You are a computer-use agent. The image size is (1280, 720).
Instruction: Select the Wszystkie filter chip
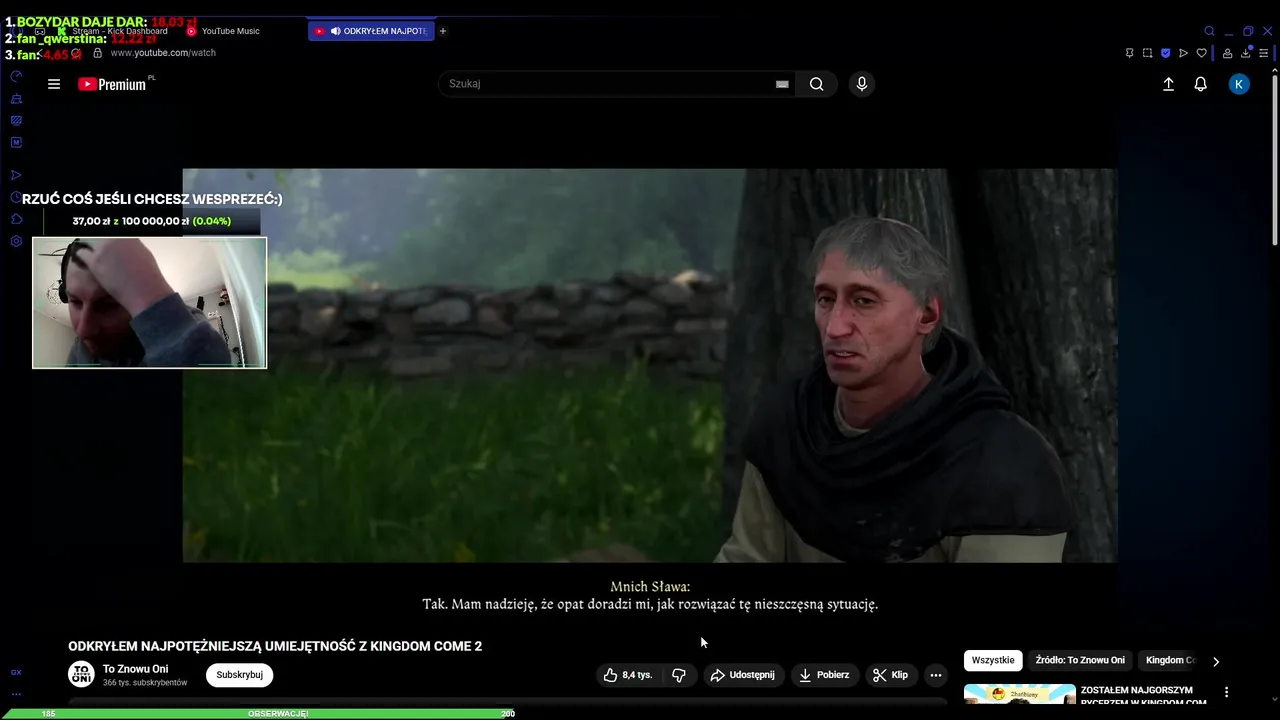click(x=993, y=660)
